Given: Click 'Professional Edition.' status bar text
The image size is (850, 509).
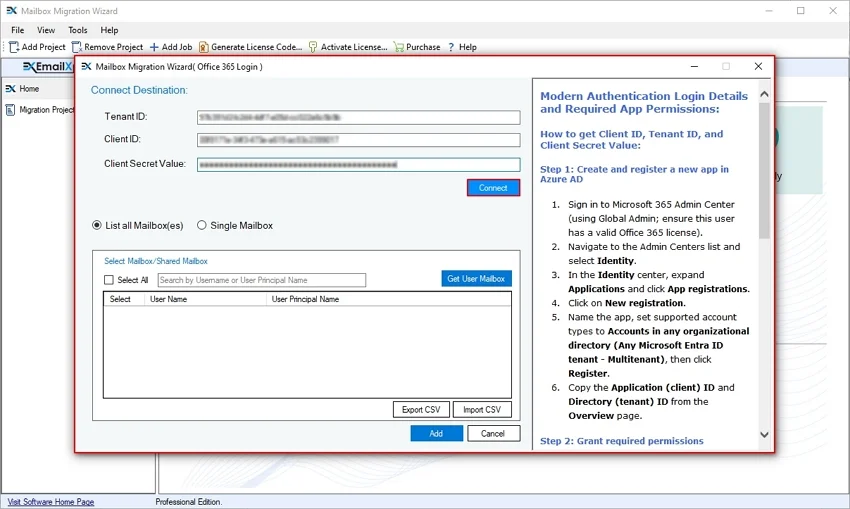Looking at the screenshot, I should 189,502.
